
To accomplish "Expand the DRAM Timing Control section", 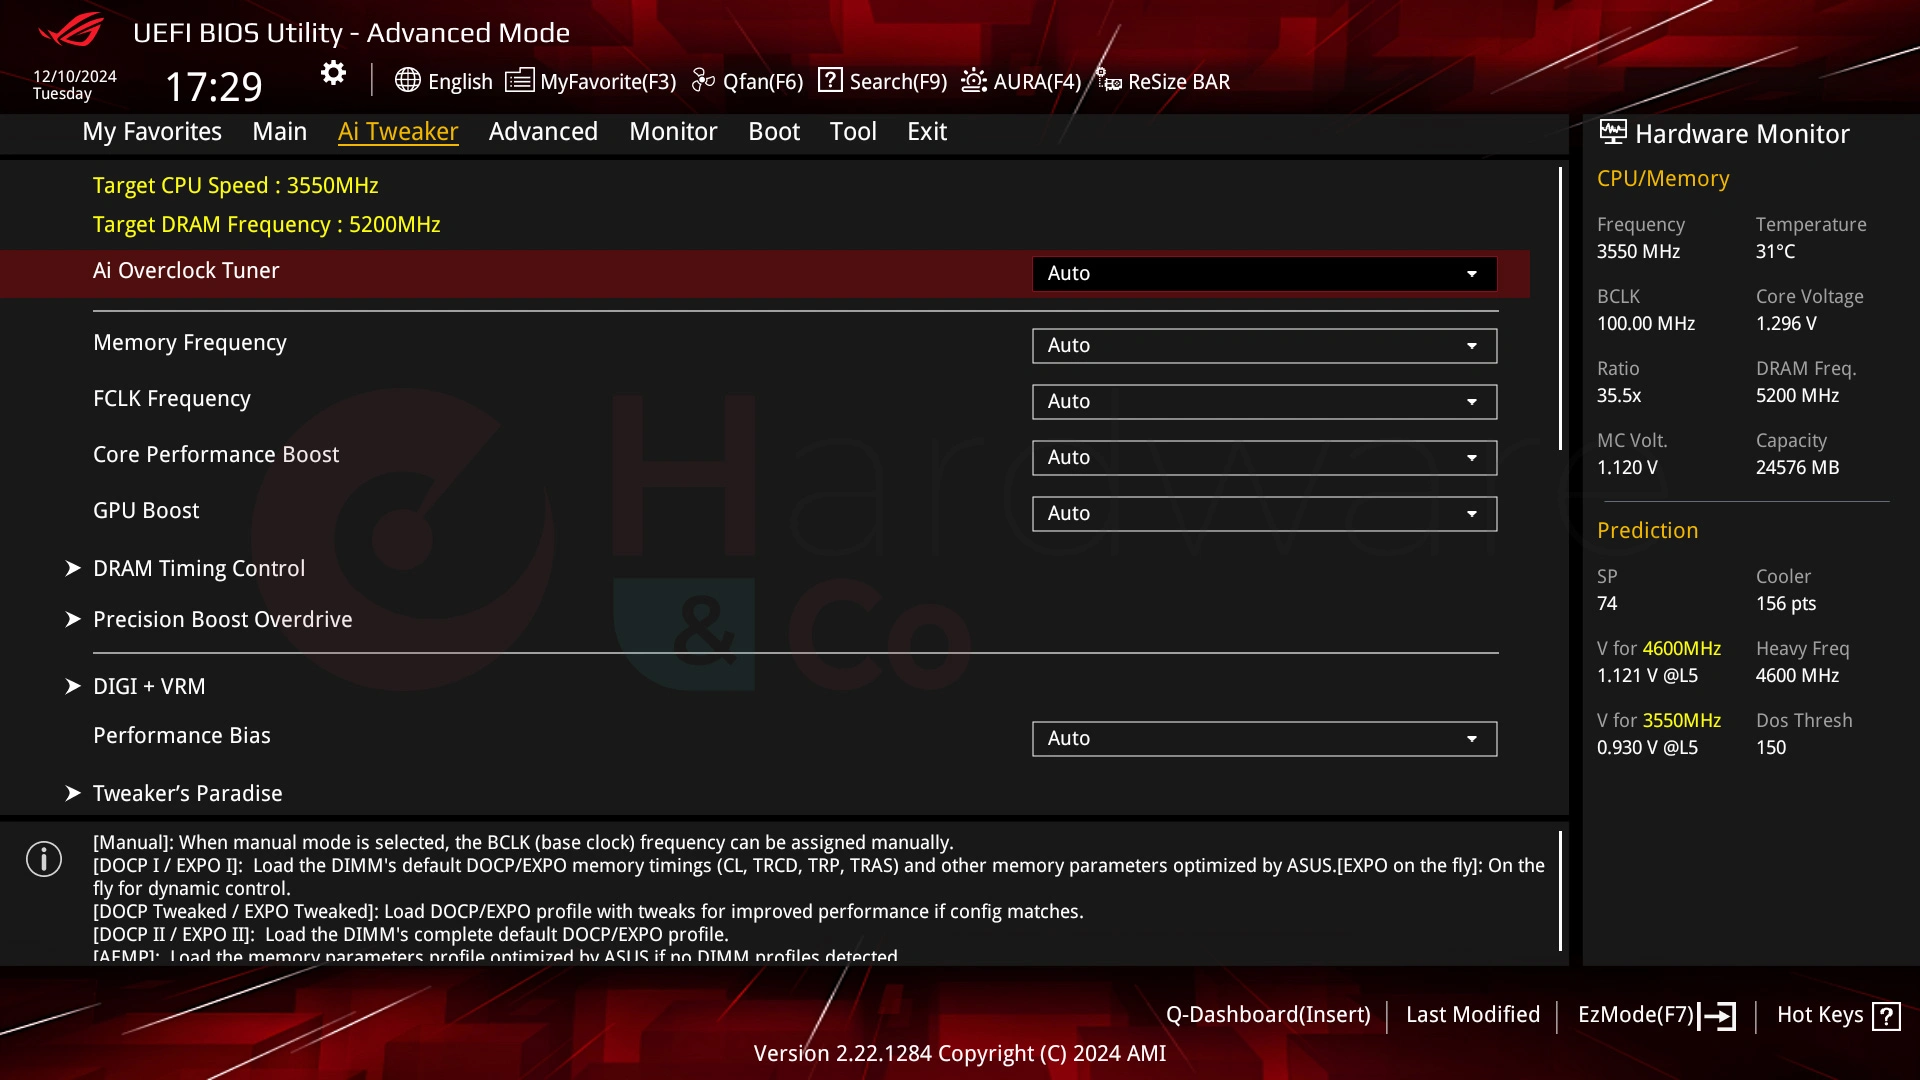I will tap(198, 567).
